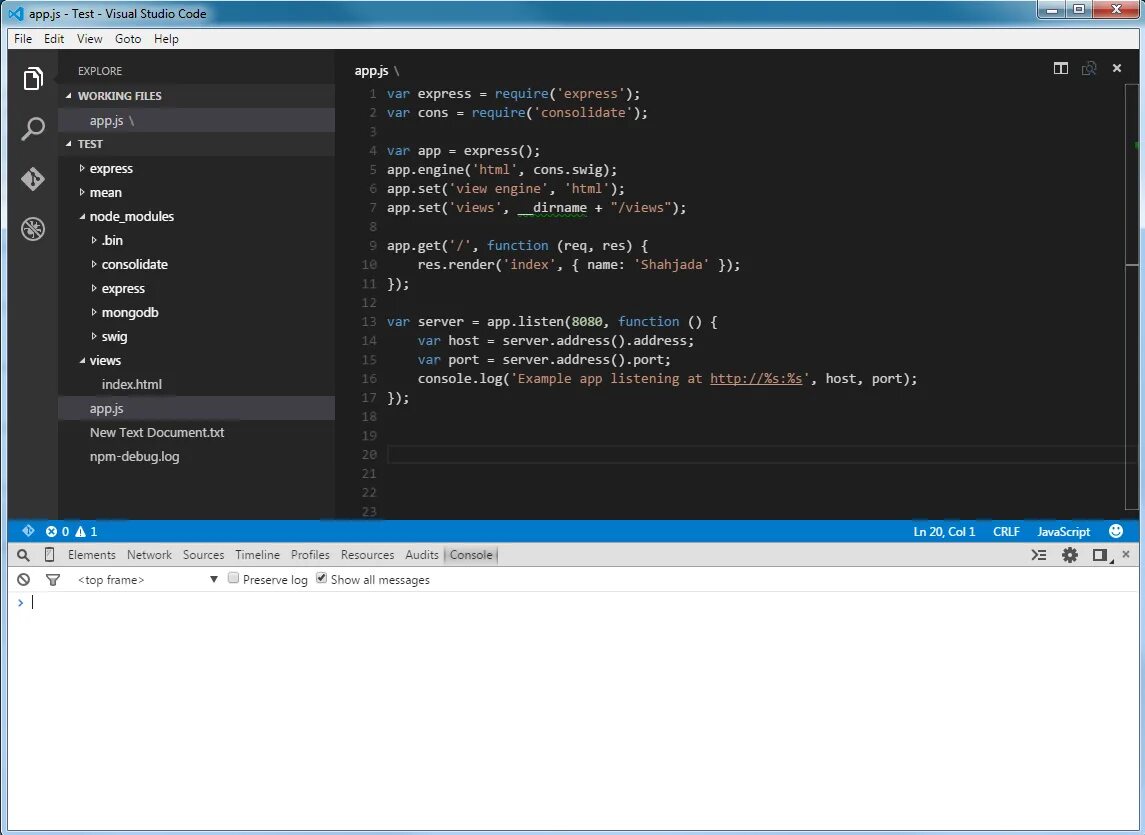The height and width of the screenshot is (835, 1145).
Task: Open the Debug view in the sidebar
Action: [x=33, y=229]
